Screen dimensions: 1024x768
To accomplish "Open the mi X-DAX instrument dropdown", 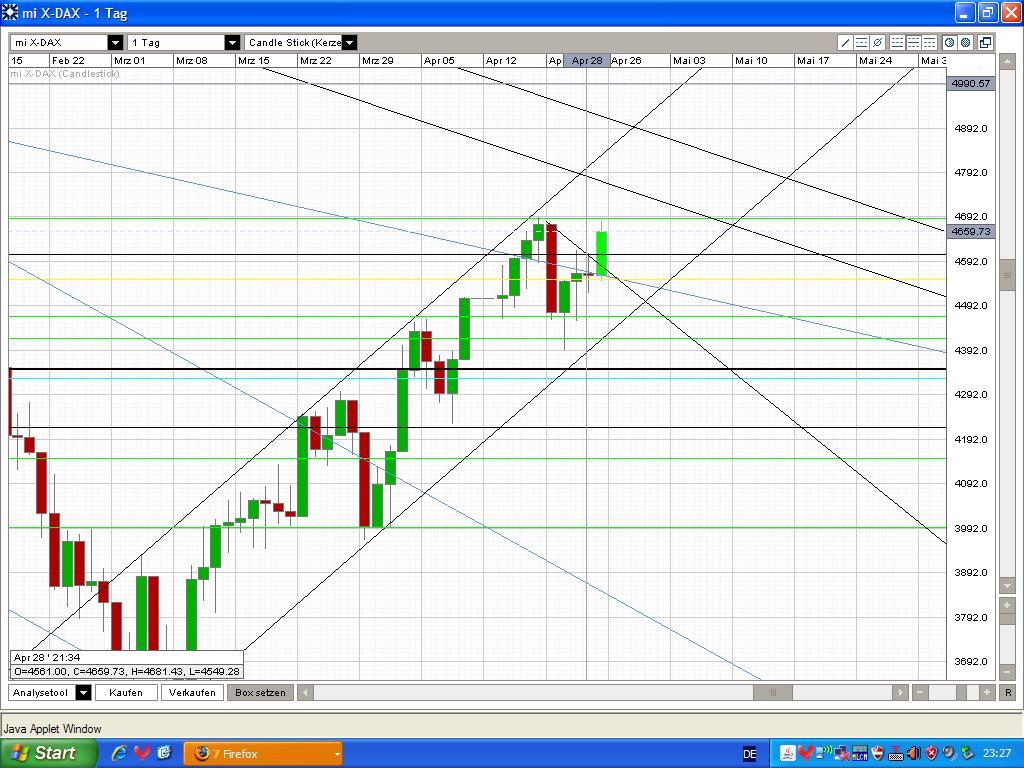I will pos(115,42).
